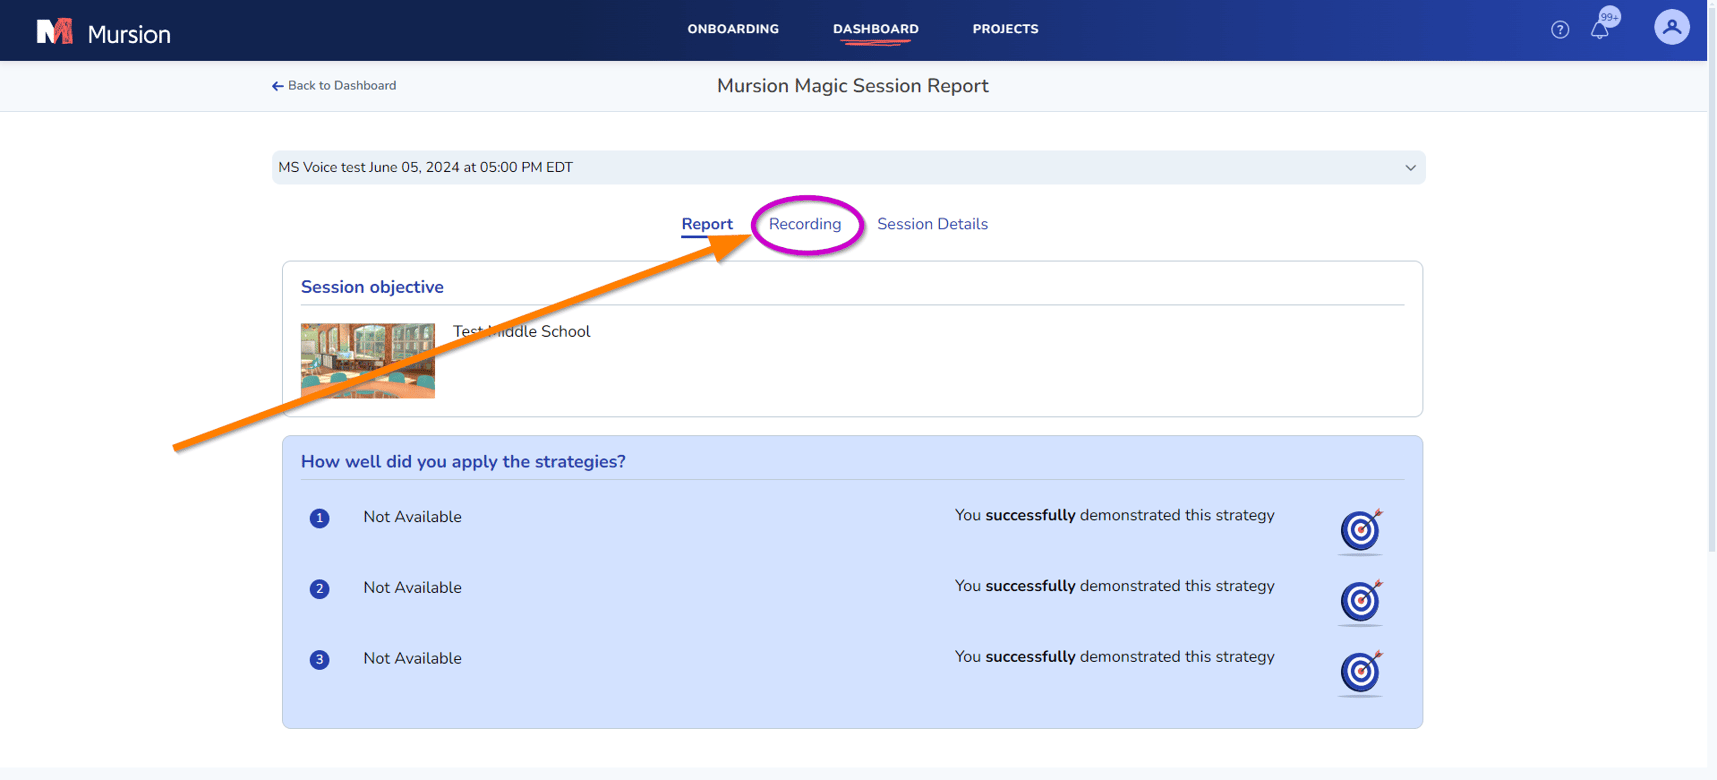
Task: Click the Mursion Magic Session Report title
Action: 853,86
